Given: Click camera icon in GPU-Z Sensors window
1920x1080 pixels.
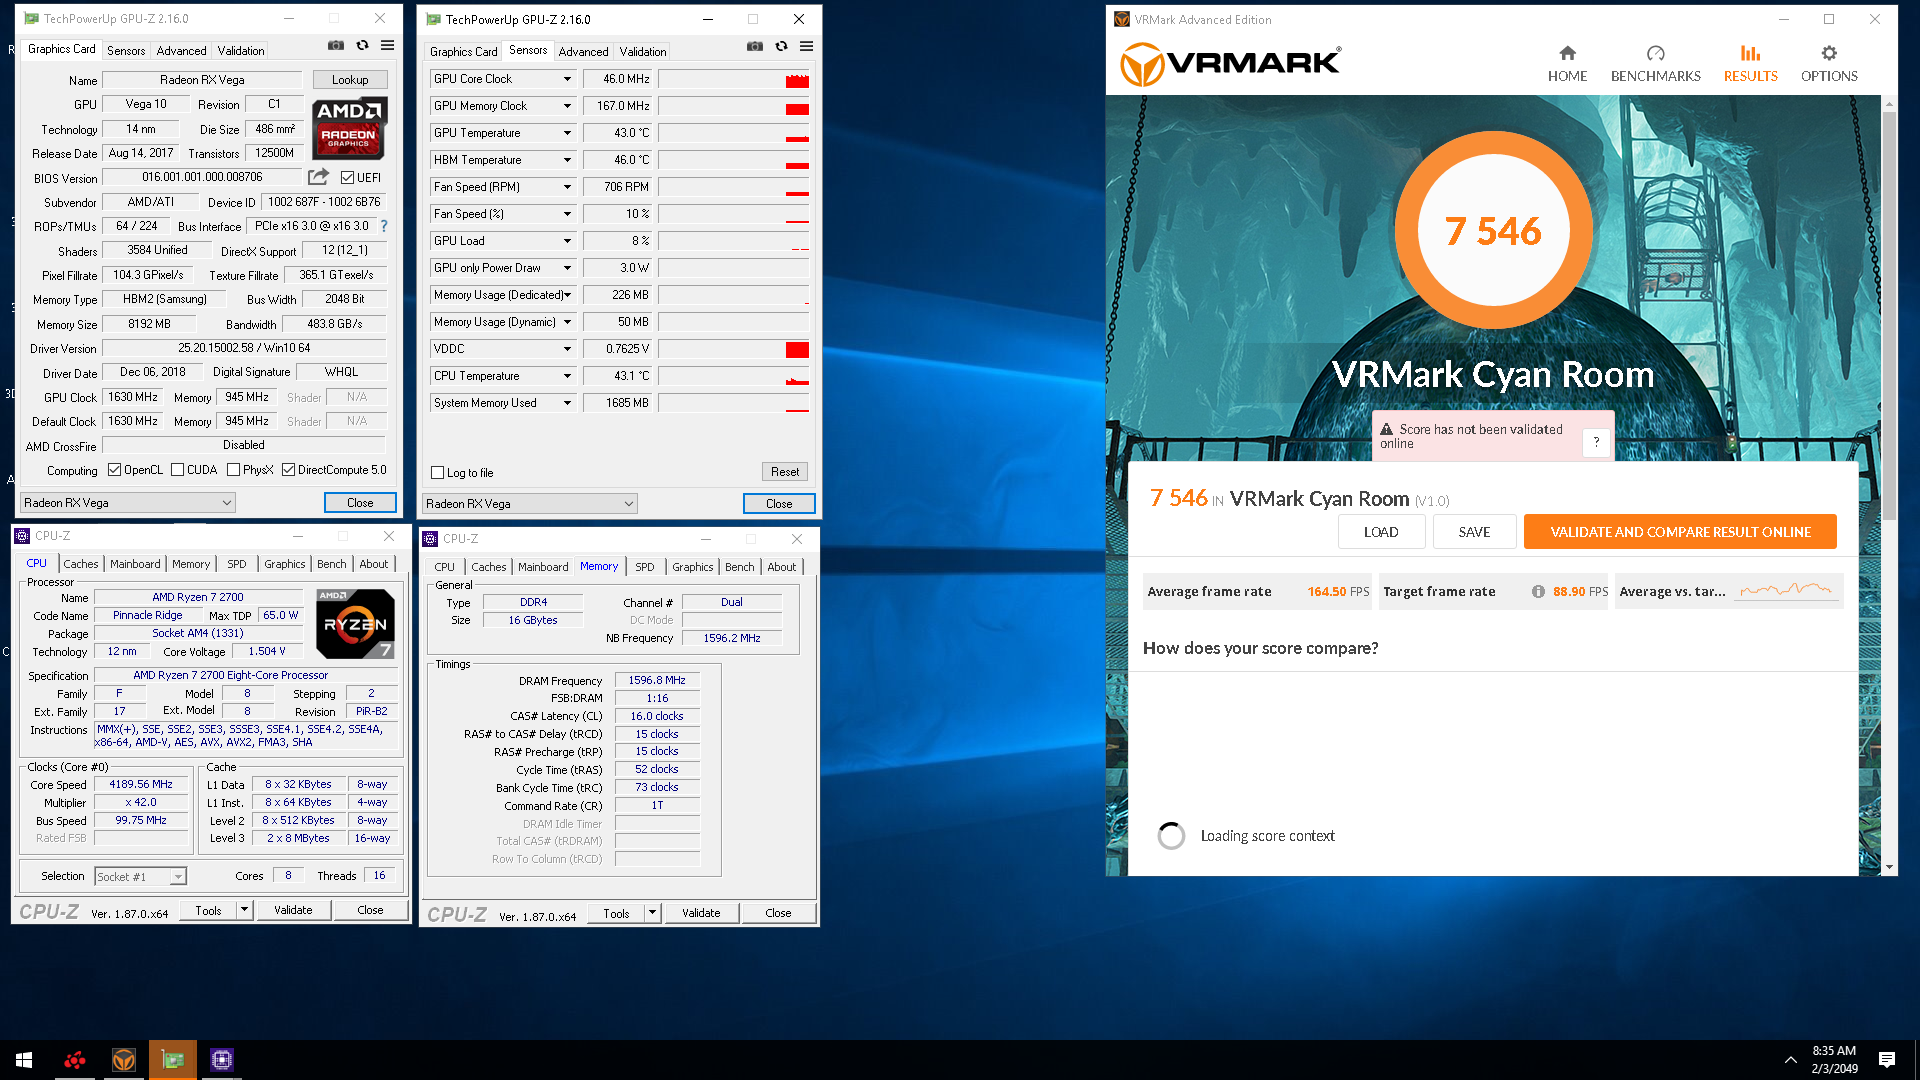Looking at the screenshot, I should click(x=755, y=47).
